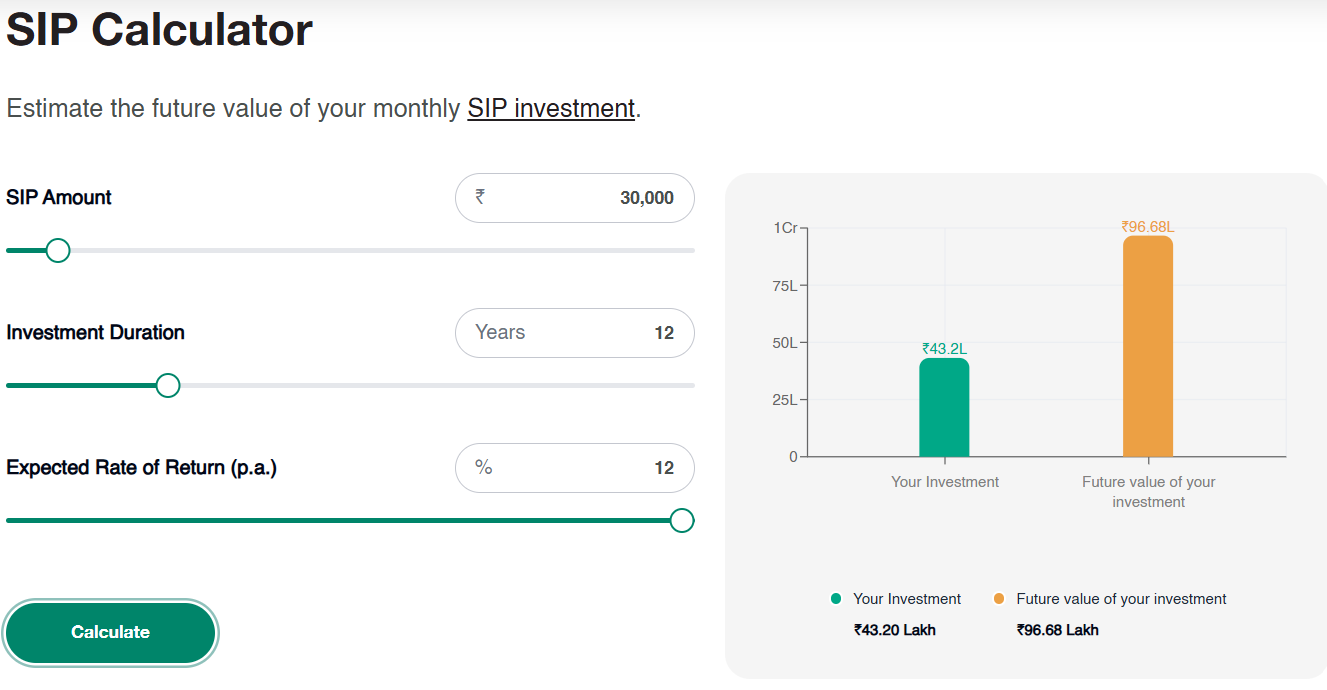Click the SIP Amount slider handle

tap(58, 250)
